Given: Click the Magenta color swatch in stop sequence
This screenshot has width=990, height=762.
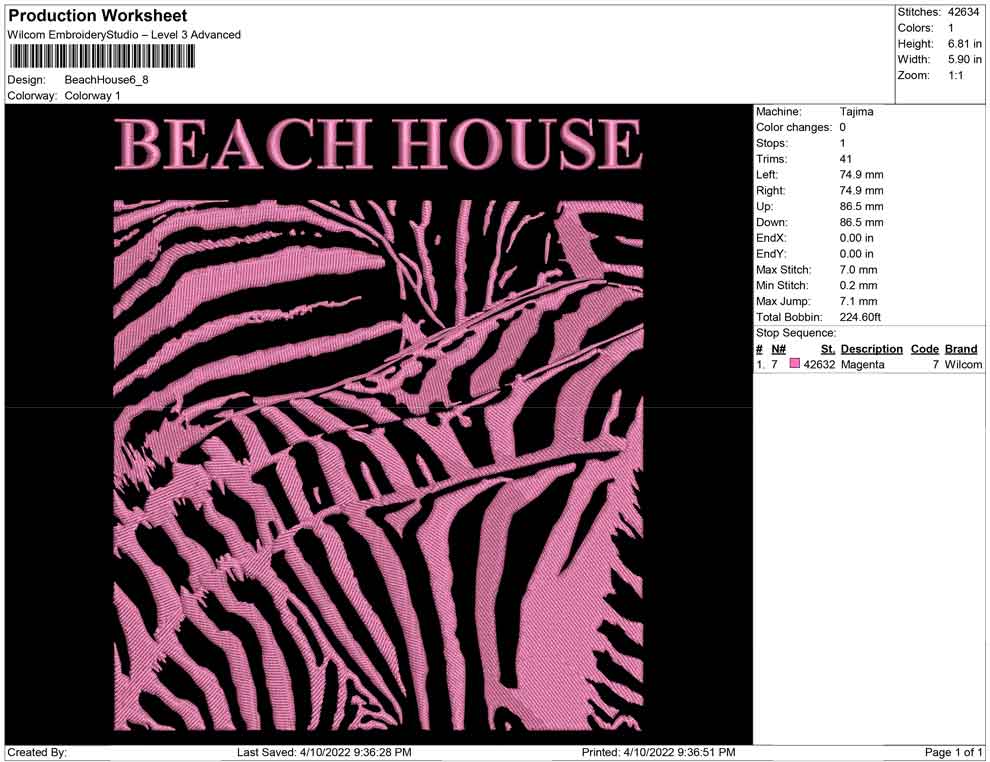Looking at the screenshot, I should (x=795, y=364).
